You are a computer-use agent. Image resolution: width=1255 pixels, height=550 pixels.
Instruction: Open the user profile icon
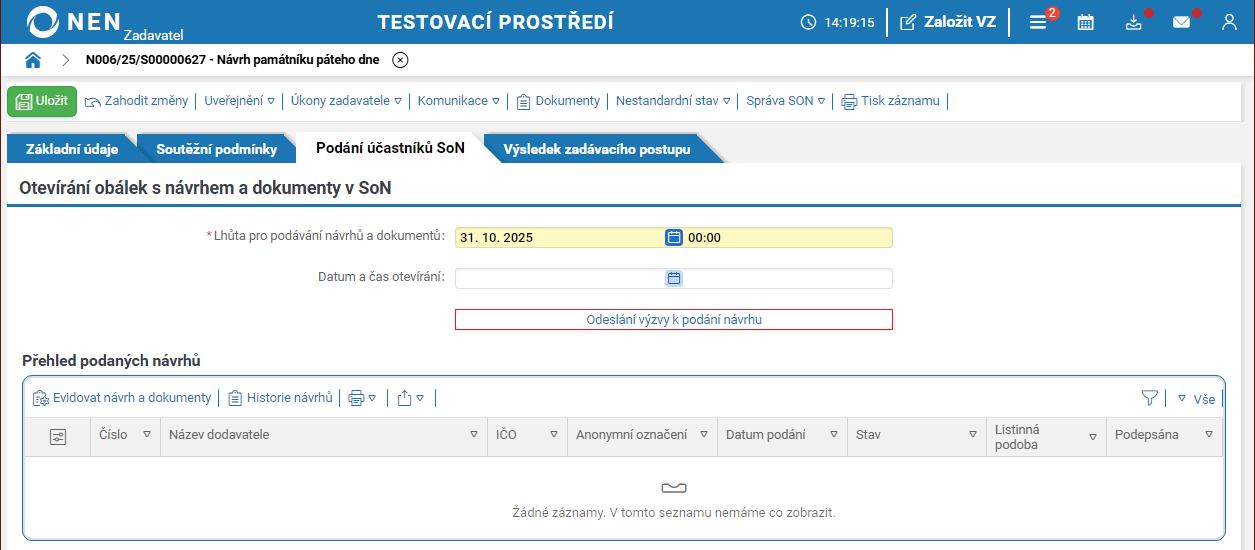1229,22
